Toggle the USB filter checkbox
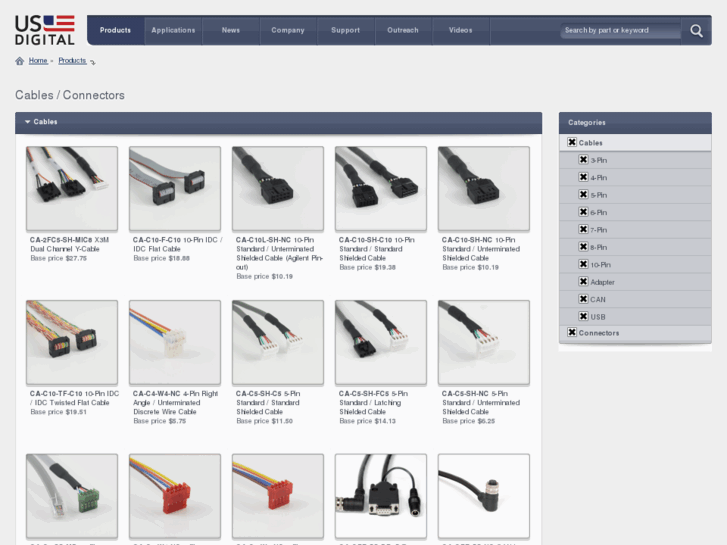Screen dimensions: 727x545 [583, 316]
